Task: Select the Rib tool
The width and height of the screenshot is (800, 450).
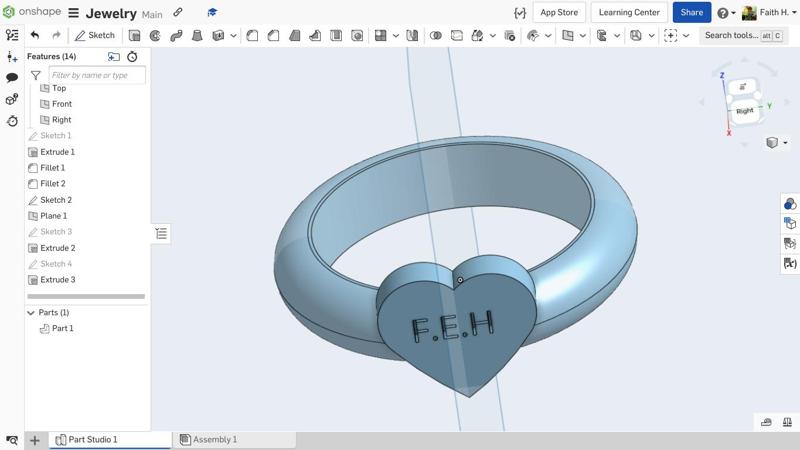Action: pos(315,35)
